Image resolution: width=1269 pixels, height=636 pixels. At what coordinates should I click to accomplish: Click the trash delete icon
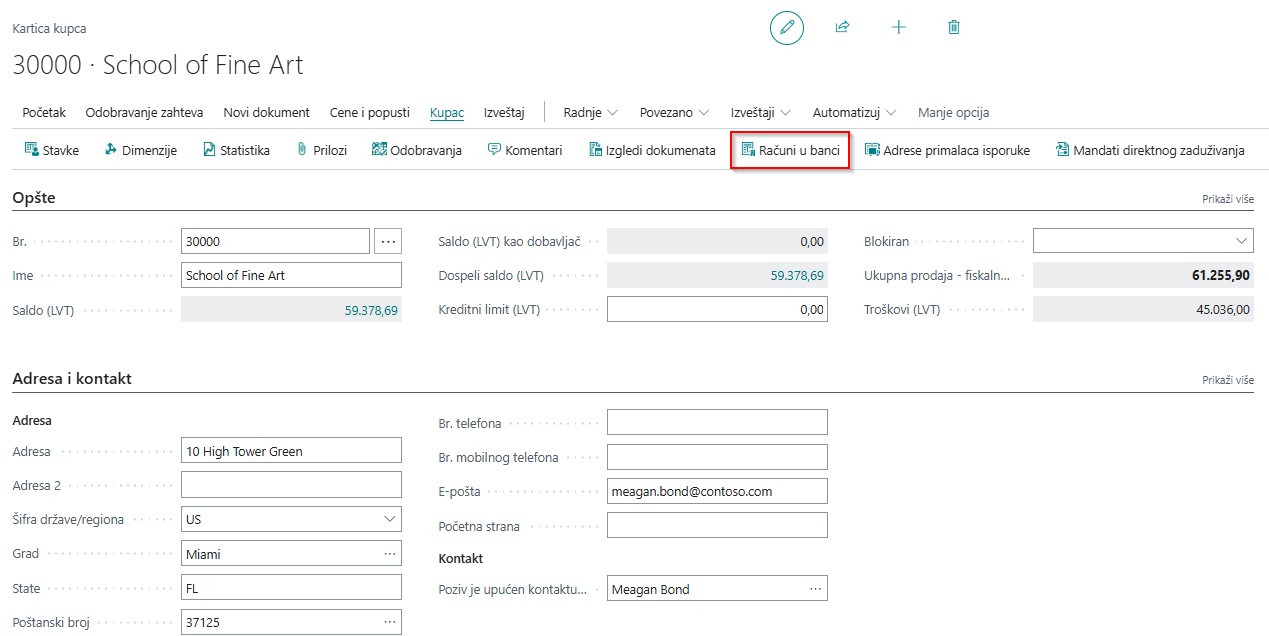click(954, 28)
